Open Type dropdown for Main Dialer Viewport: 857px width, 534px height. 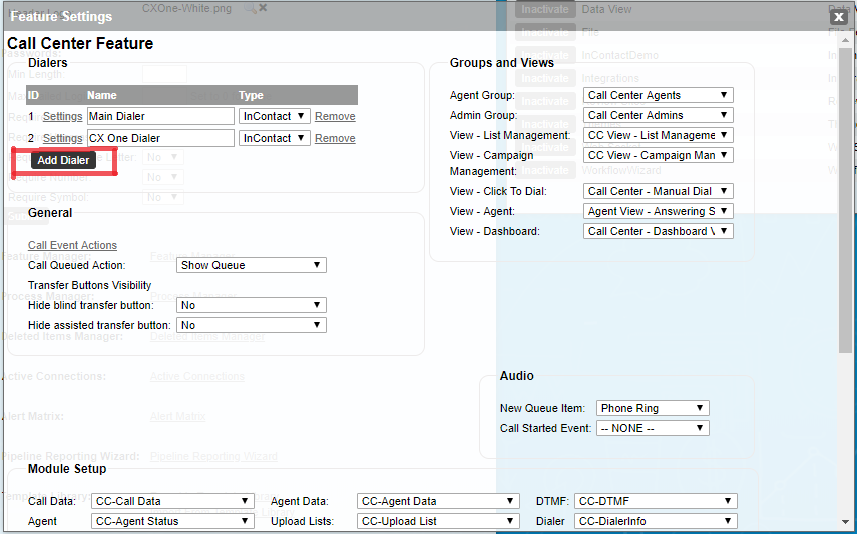coord(275,116)
